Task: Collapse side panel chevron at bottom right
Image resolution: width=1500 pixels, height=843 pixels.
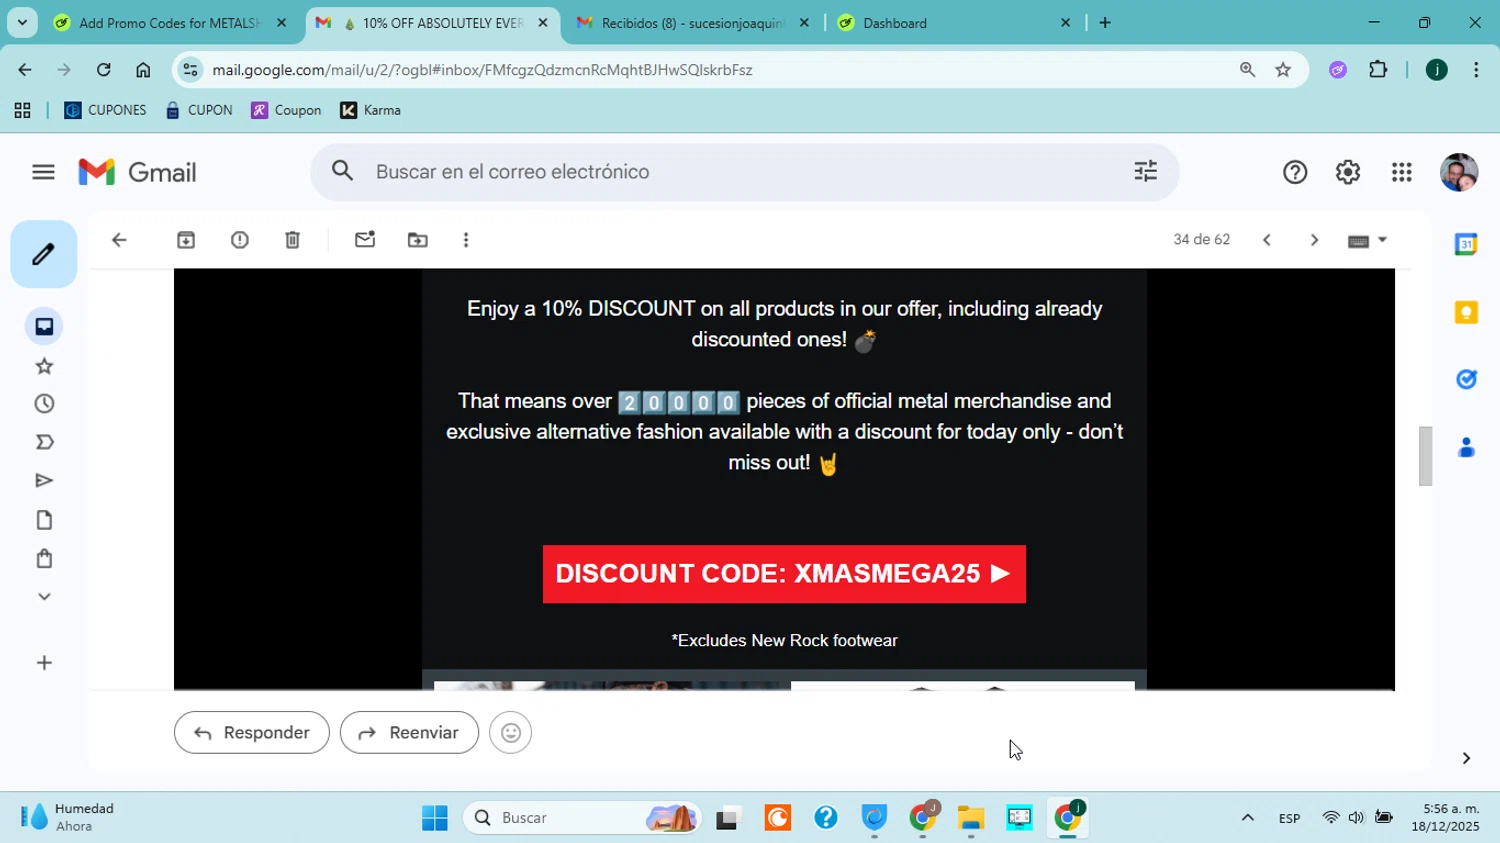Action: click(x=1466, y=758)
